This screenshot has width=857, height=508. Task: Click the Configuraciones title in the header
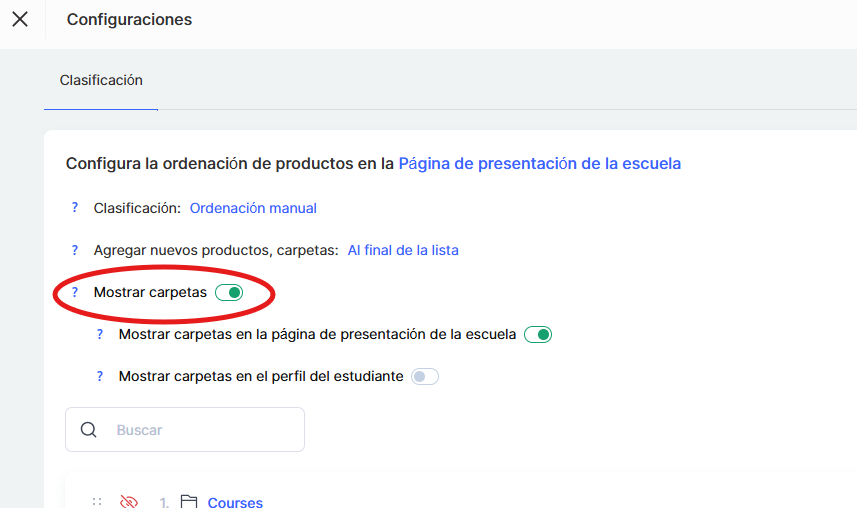click(129, 19)
